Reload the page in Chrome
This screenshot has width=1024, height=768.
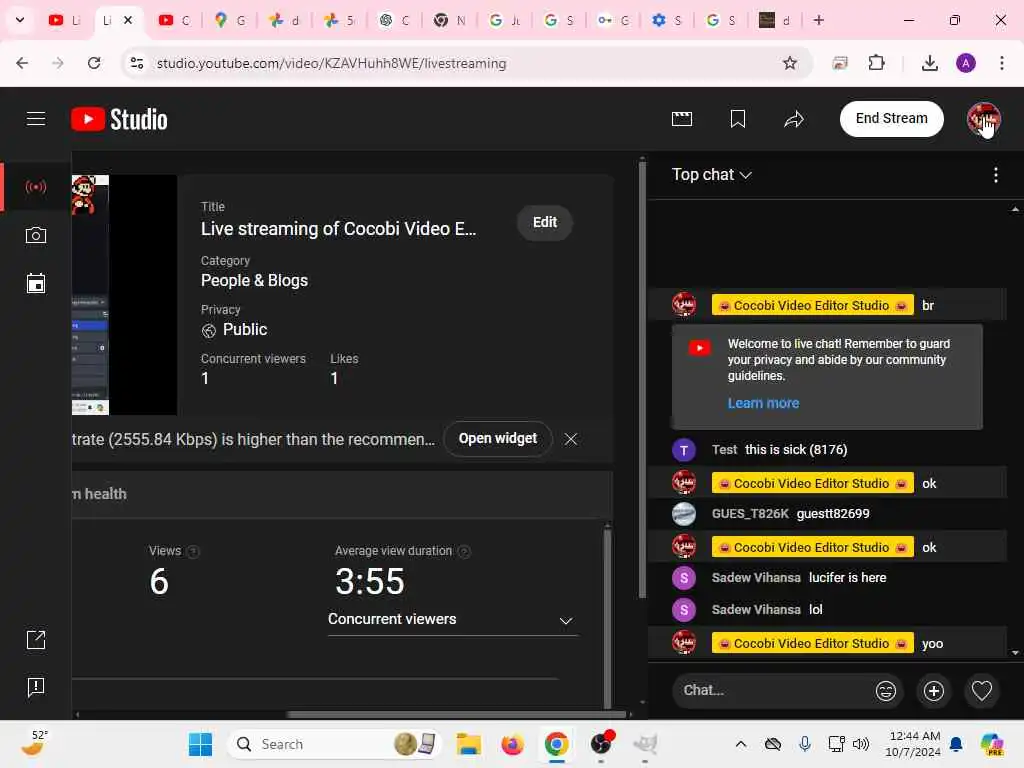pos(94,63)
